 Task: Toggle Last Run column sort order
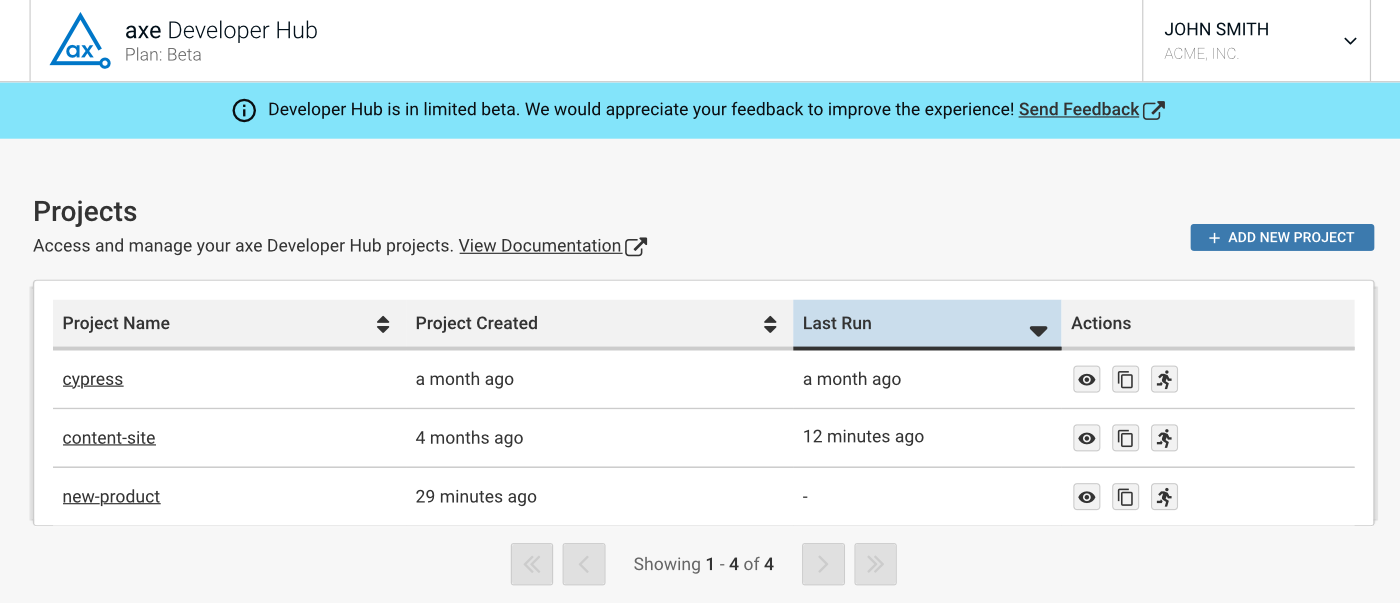pos(1037,330)
